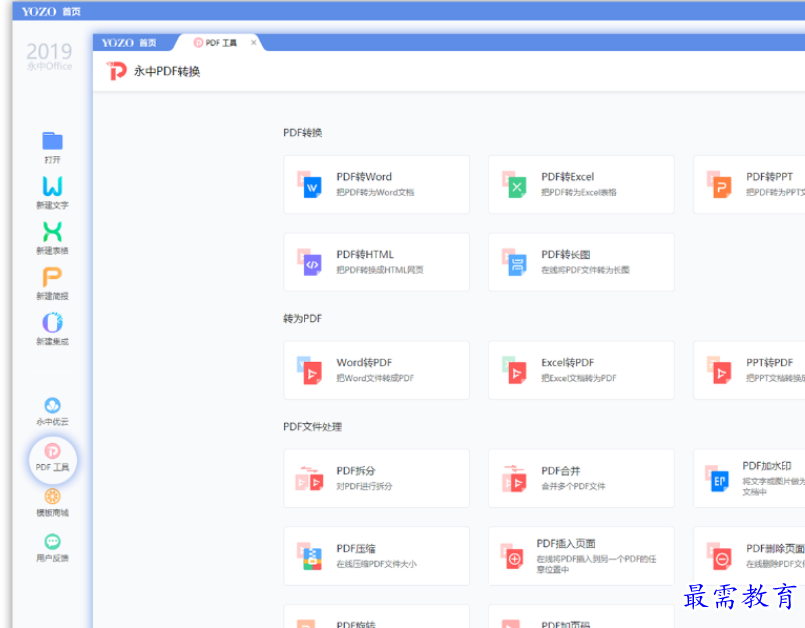Open the PDF拆分 card title
The height and width of the screenshot is (628, 805).
coord(356,471)
